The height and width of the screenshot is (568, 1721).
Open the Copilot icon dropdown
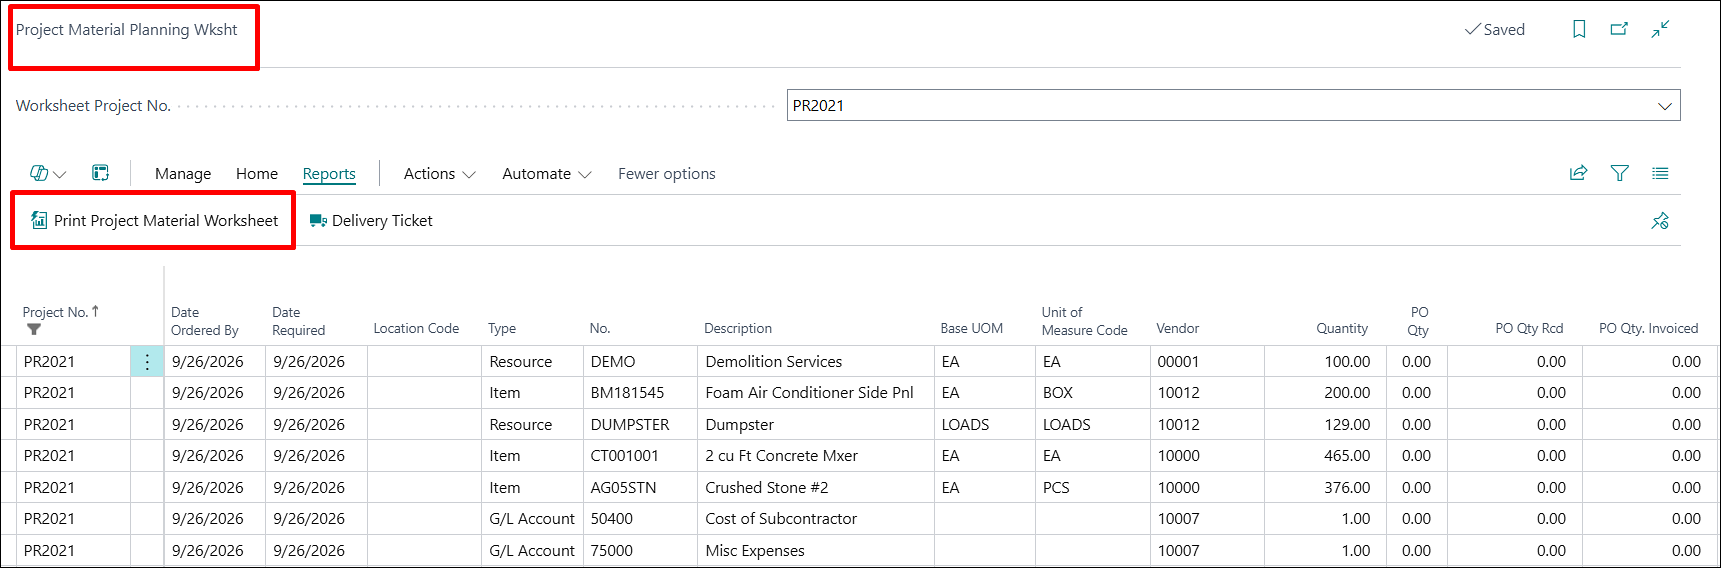tap(47, 173)
